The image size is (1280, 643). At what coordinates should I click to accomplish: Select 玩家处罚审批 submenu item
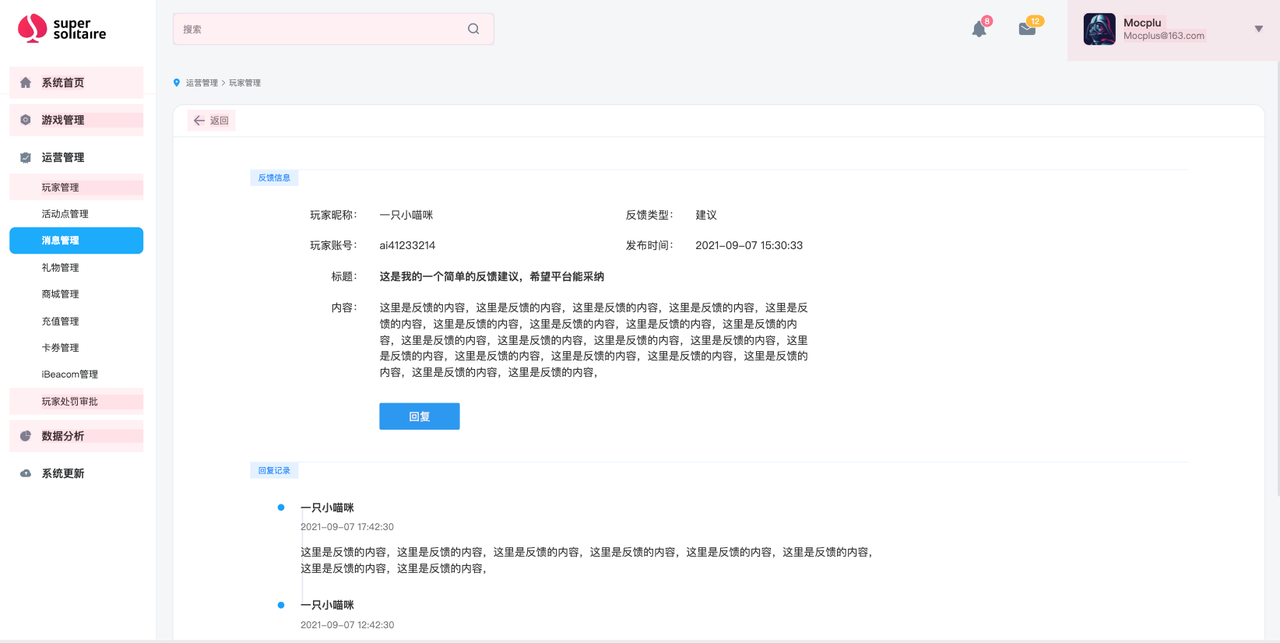[76, 401]
